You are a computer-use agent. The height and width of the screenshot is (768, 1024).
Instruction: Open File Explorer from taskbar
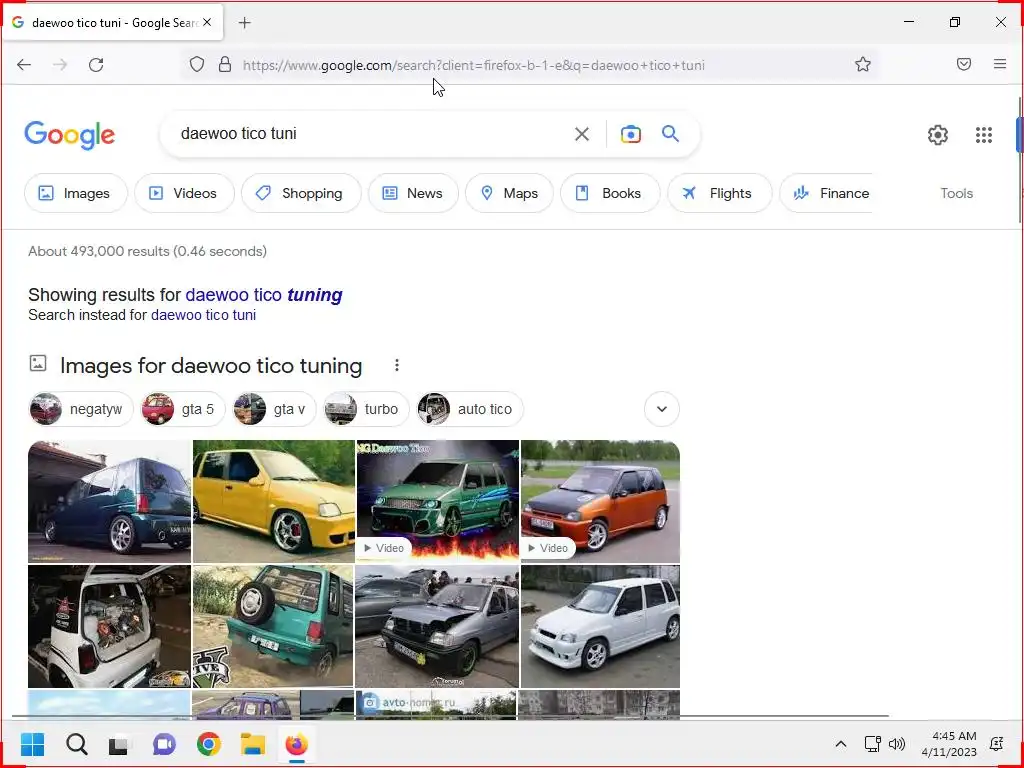coord(253,744)
